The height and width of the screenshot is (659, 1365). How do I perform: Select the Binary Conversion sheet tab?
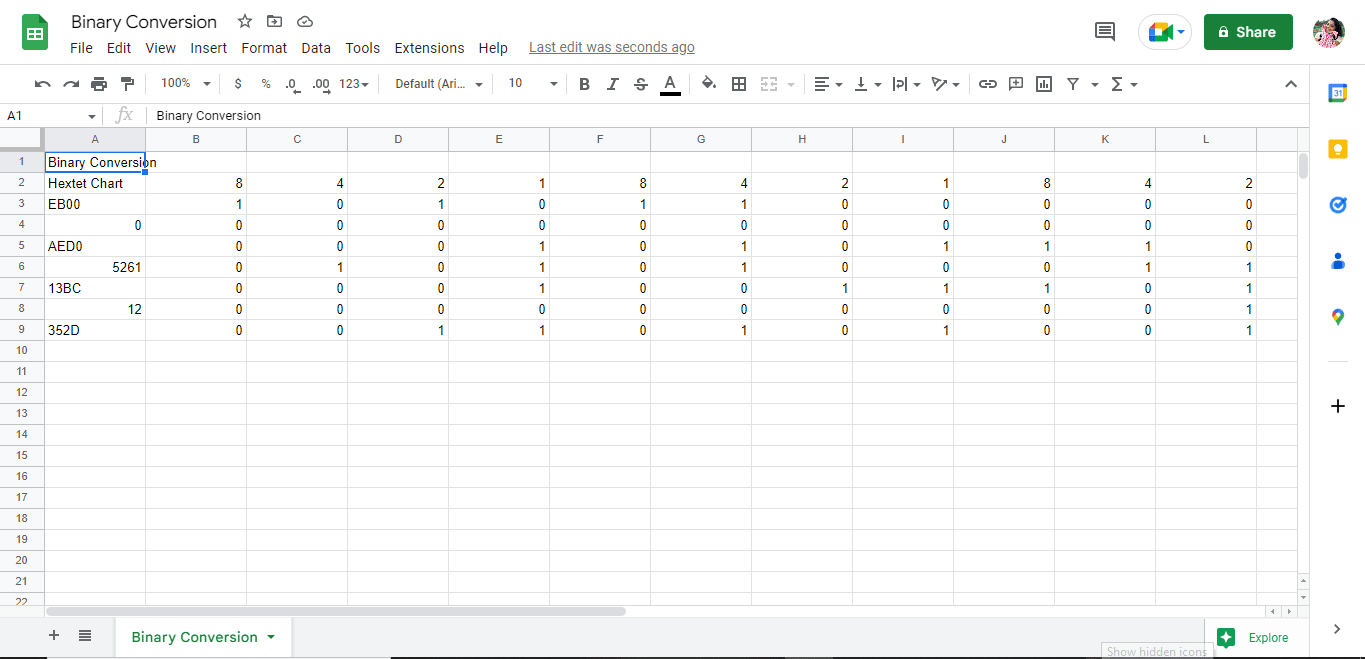click(x=203, y=637)
